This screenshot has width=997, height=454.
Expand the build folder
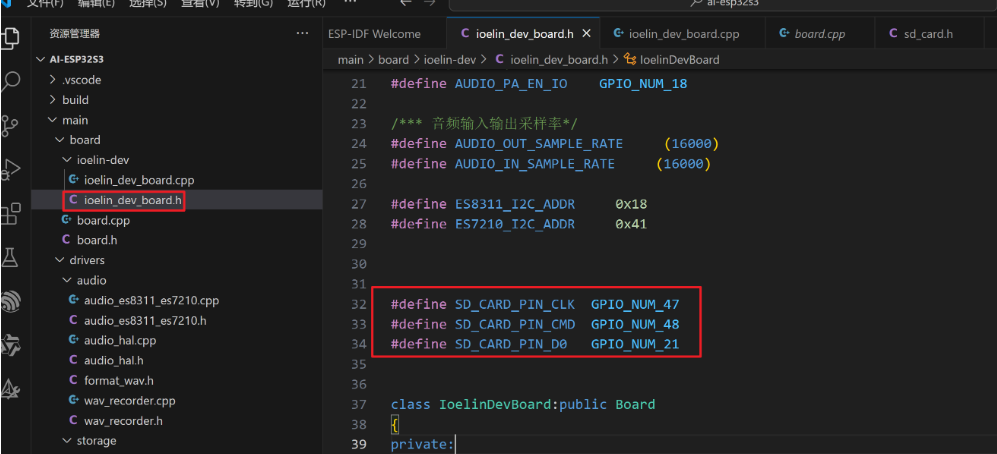(x=53, y=100)
